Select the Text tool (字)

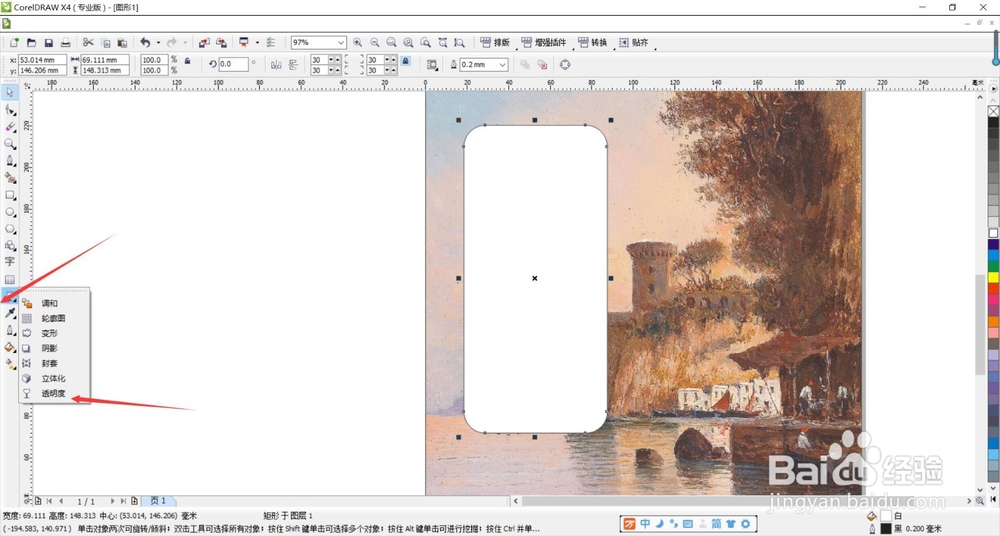pos(10,262)
